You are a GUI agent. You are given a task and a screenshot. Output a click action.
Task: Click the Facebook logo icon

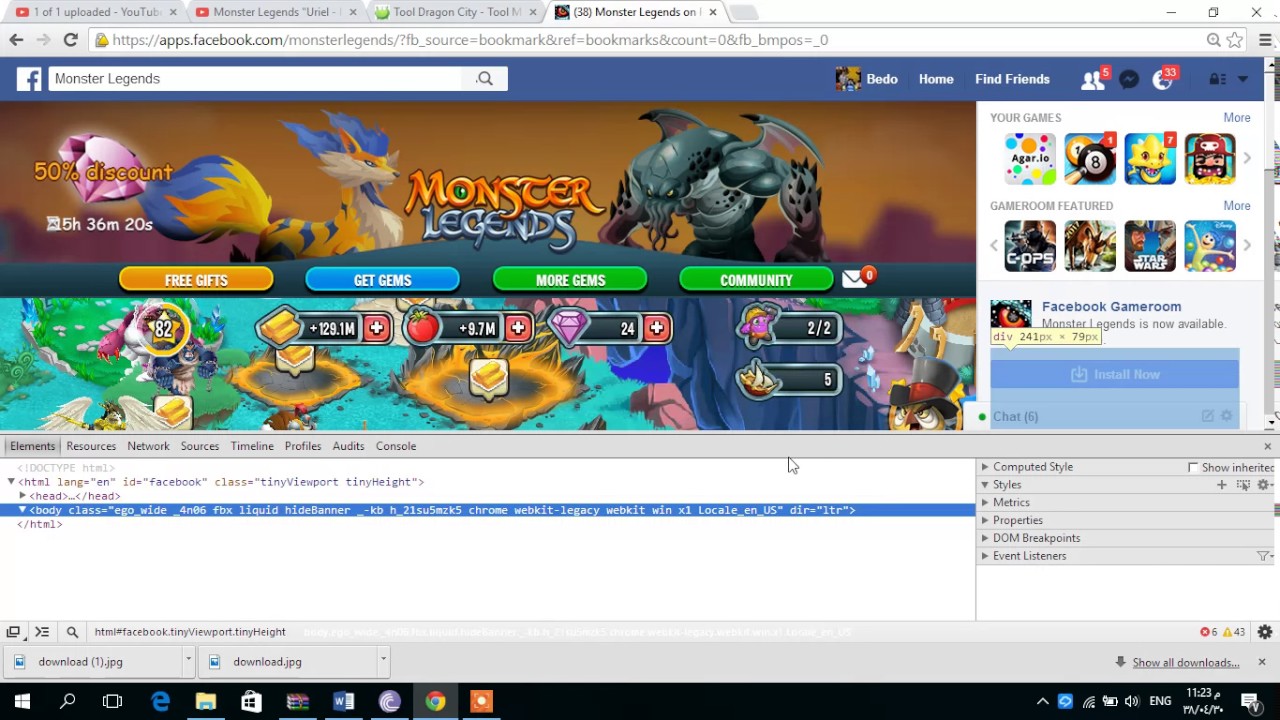click(29, 79)
